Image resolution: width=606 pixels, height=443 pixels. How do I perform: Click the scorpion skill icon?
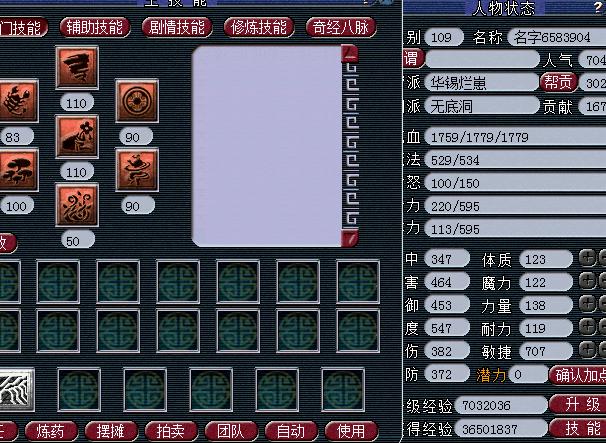coord(18,101)
